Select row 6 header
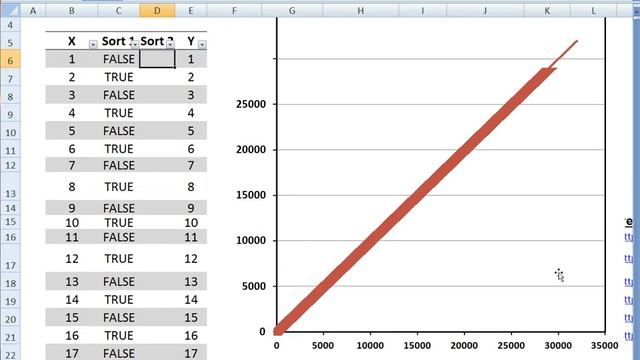 tap(10, 60)
